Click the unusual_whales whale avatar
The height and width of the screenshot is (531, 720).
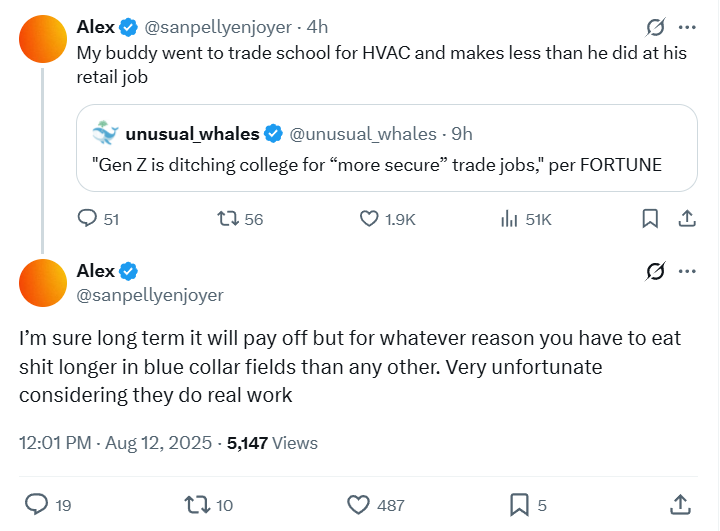(x=105, y=133)
